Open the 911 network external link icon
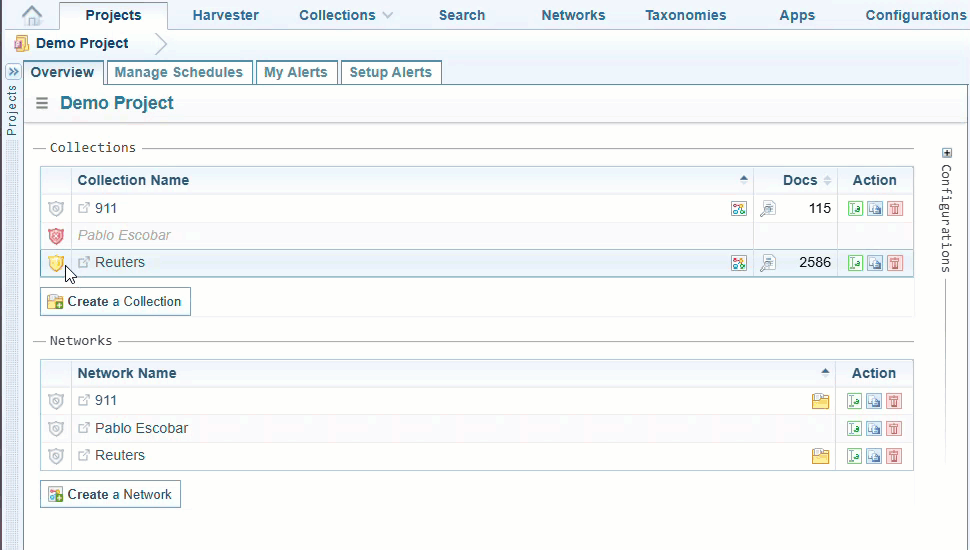Screen dimensions: 970x550 [x=84, y=401]
